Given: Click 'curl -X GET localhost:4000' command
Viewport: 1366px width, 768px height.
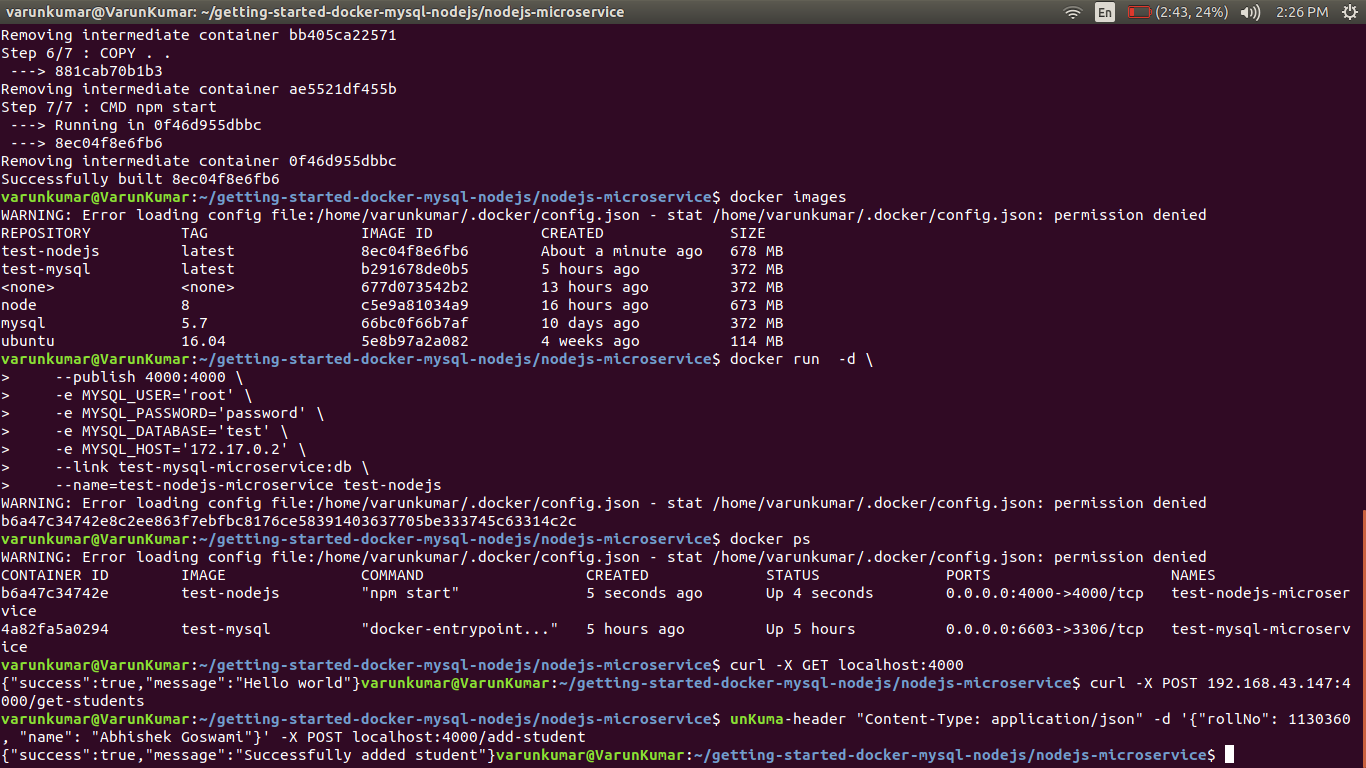Looking at the screenshot, I should pos(847,665).
